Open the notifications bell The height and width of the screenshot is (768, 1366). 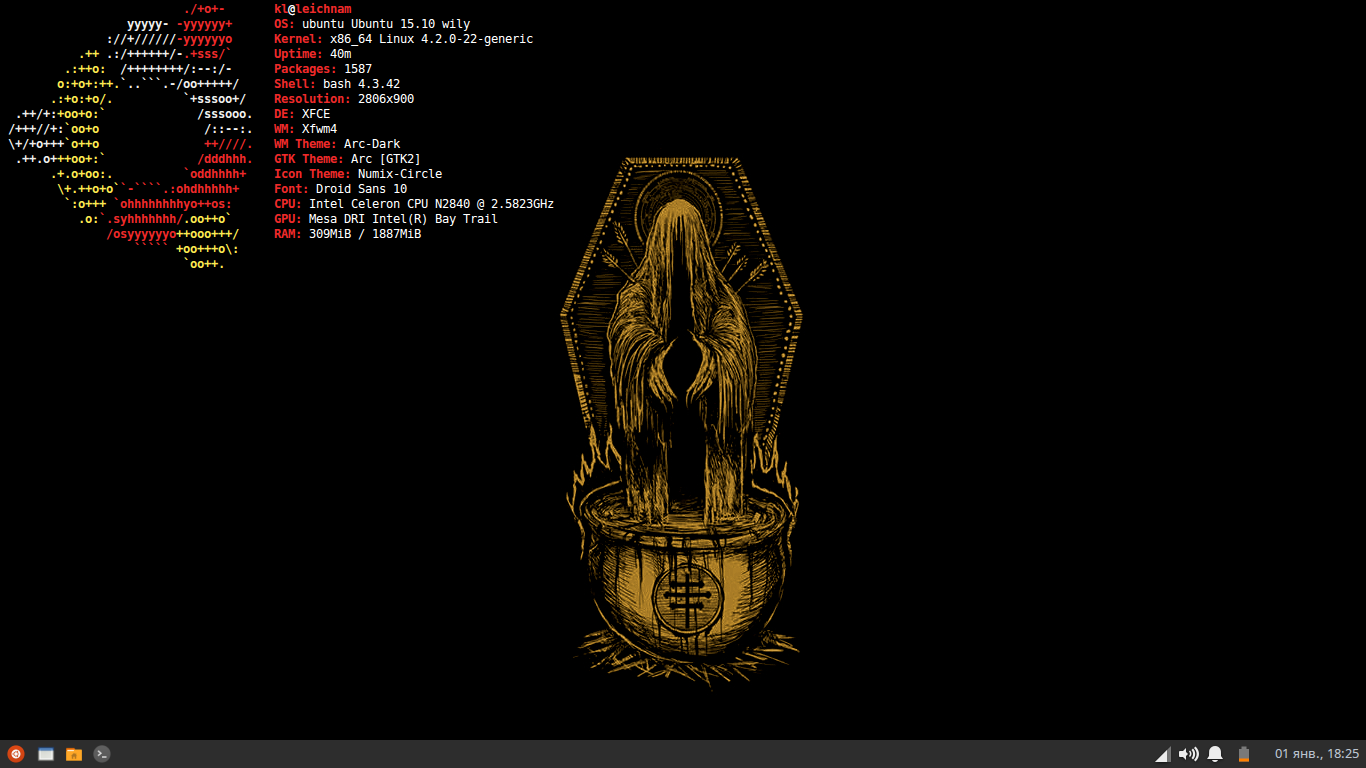click(1215, 754)
